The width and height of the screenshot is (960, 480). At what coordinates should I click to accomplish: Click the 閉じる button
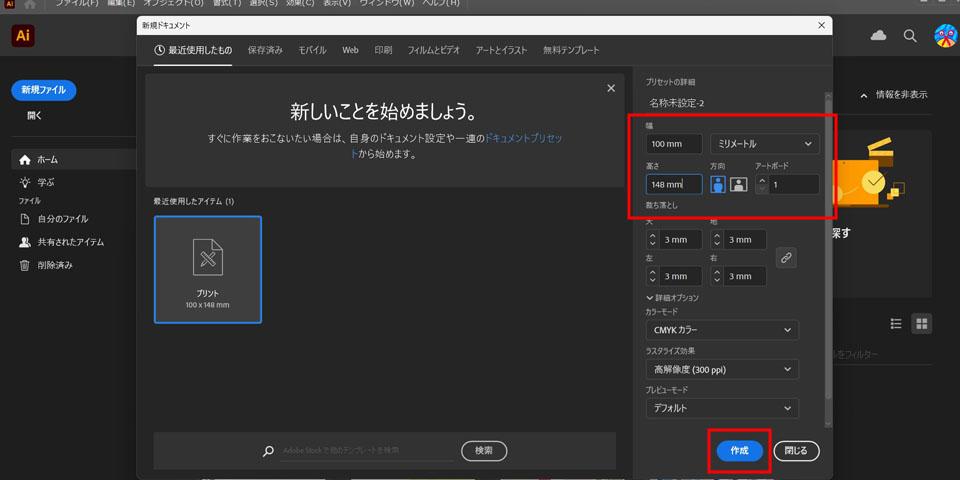coord(796,451)
